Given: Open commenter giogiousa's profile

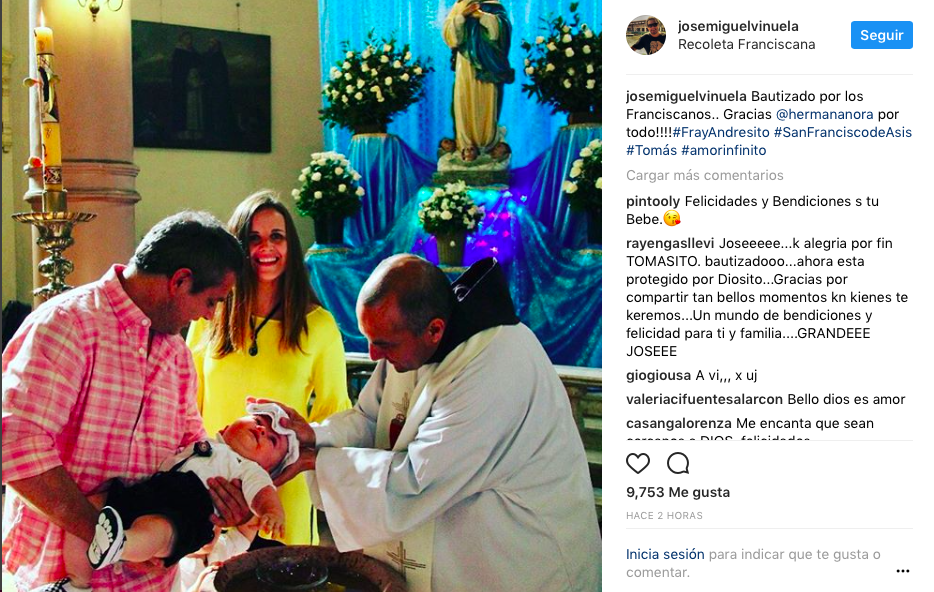Looking at the screenshot, I should [x=658, y=375].
